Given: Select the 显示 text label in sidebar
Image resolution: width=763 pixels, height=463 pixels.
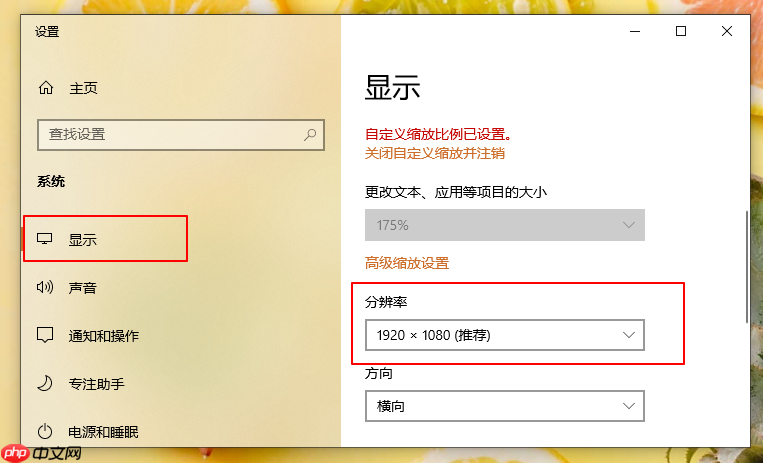Looking at the screenshot, I should [x=82, y=240].
